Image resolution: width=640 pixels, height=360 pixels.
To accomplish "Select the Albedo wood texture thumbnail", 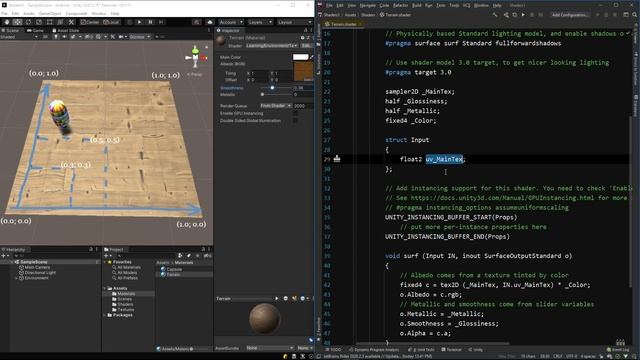I will [x=304, y=71].
